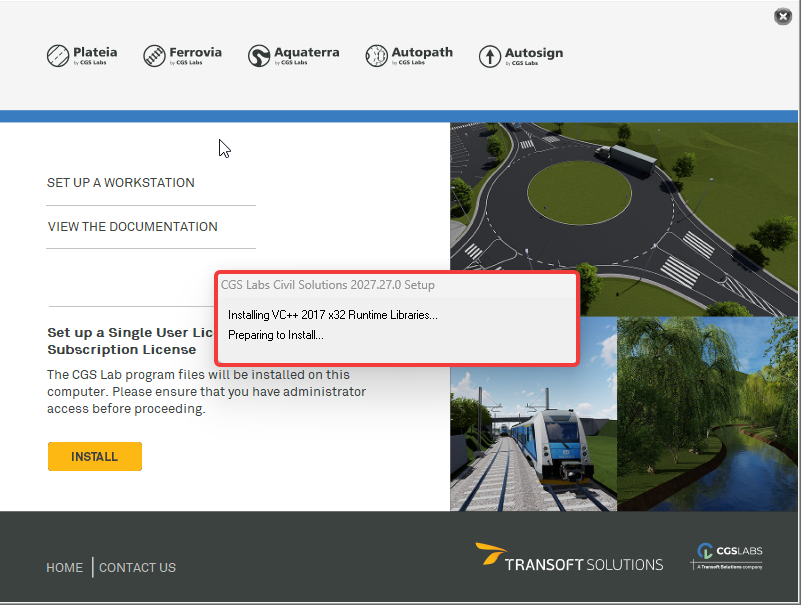803x605 pixels.
Task: Open View the Documentation
Action: [133, 227]
